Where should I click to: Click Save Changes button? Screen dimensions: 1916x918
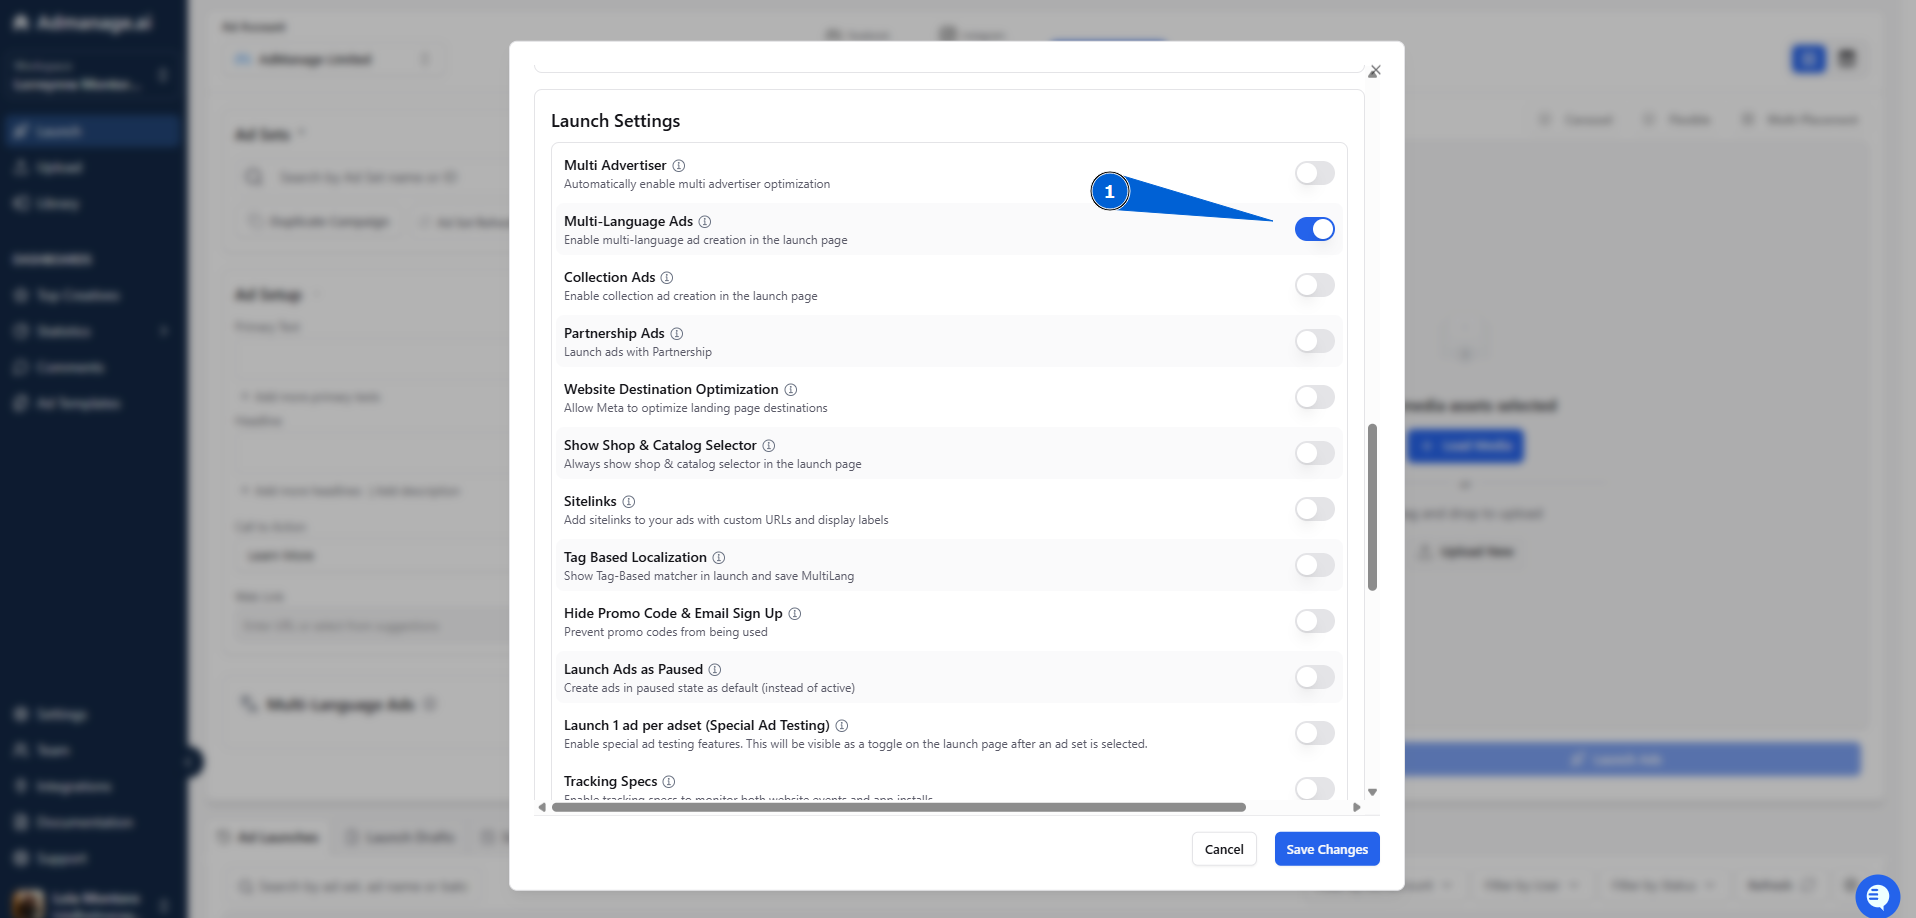(x=1327, y=849)
